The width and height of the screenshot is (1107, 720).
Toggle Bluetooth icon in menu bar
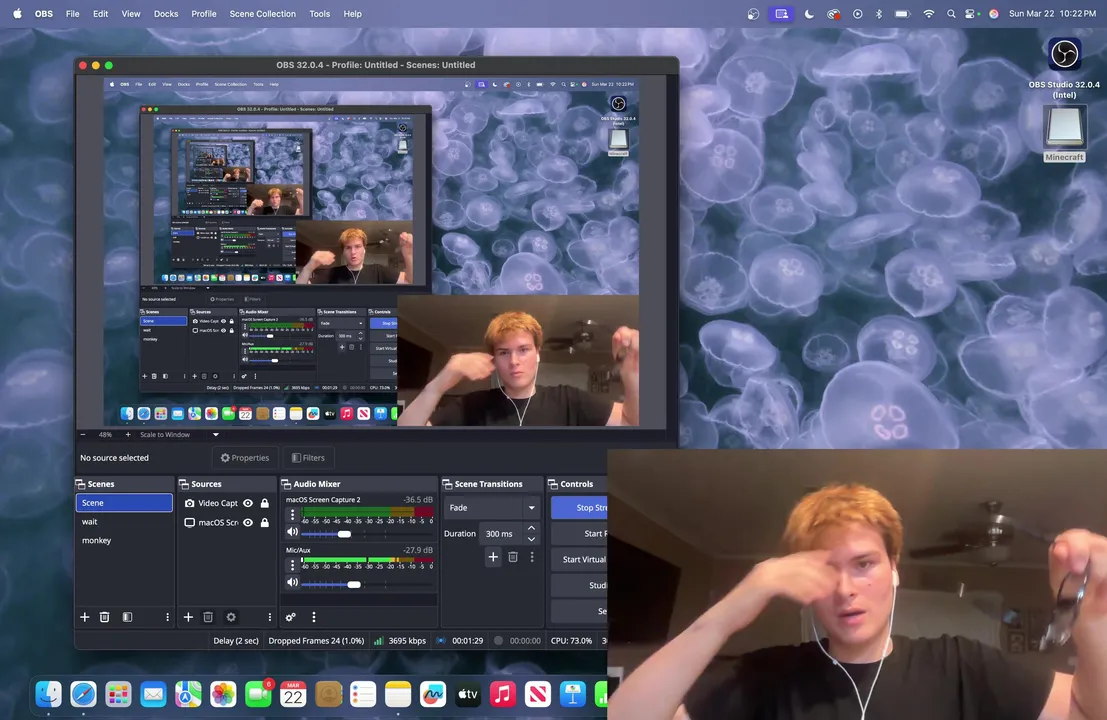point(879,13)
